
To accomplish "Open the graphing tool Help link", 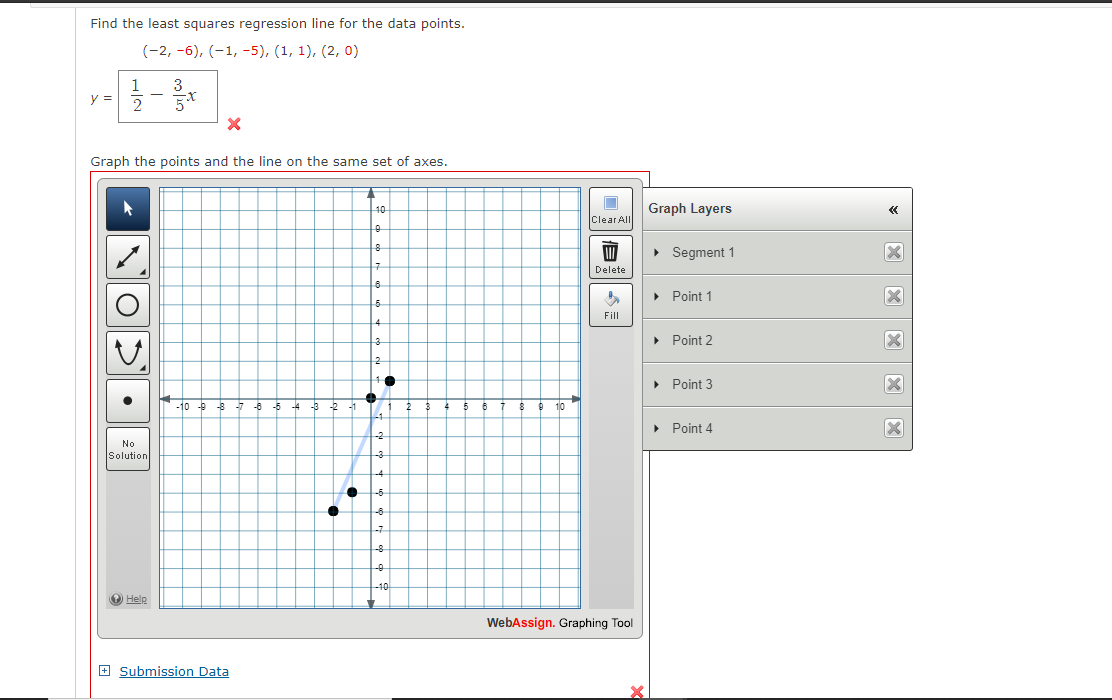I will [x=136, y=599].
